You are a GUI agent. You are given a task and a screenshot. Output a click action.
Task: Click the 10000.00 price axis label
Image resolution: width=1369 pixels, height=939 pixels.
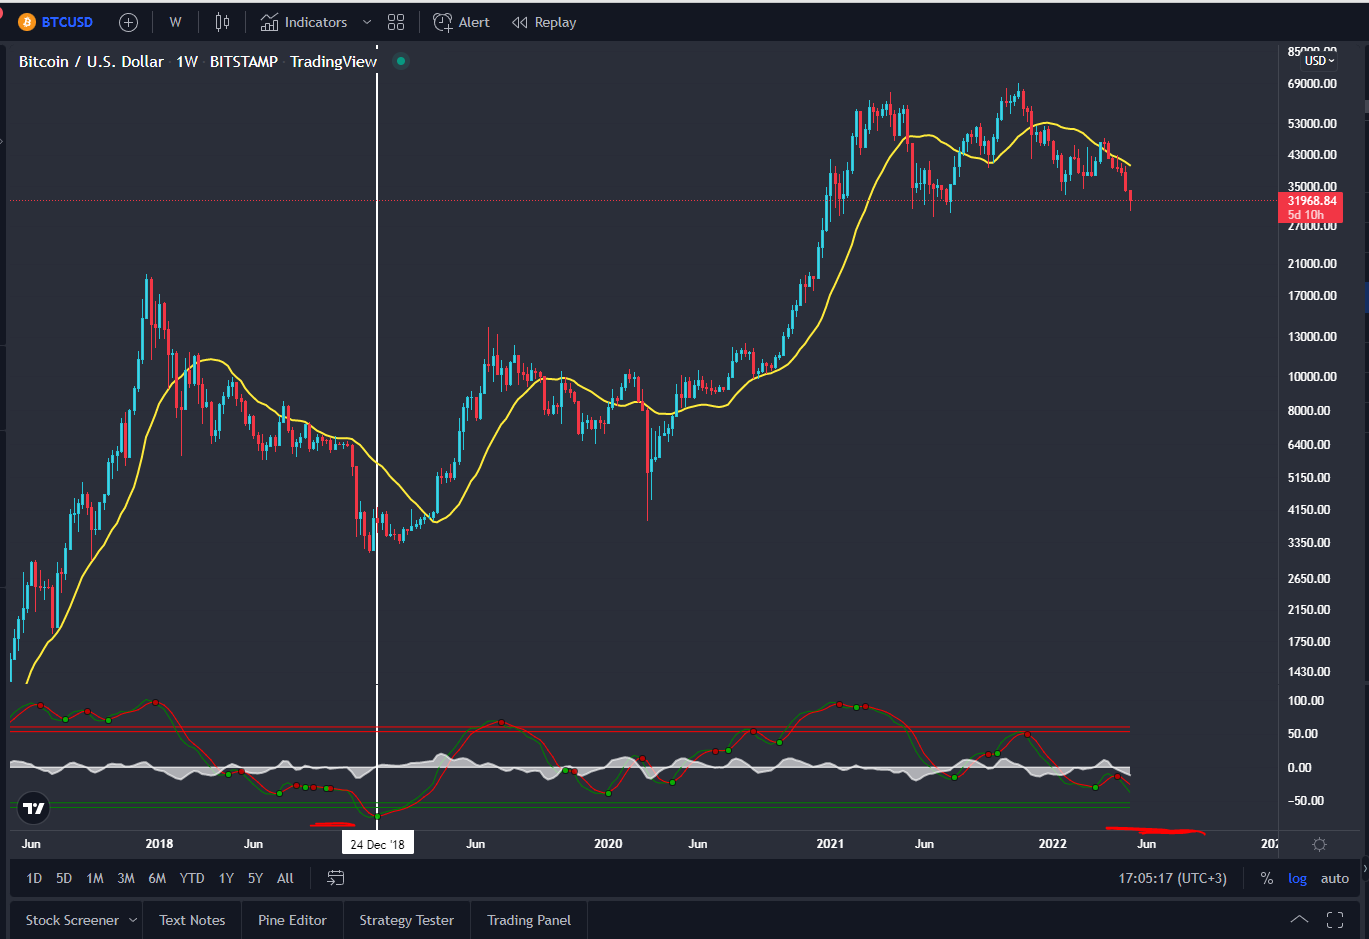(x=1312, y=377)
